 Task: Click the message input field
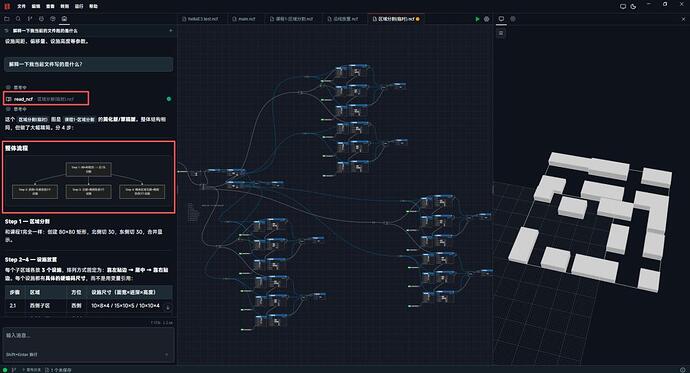[x=88, y=344]
